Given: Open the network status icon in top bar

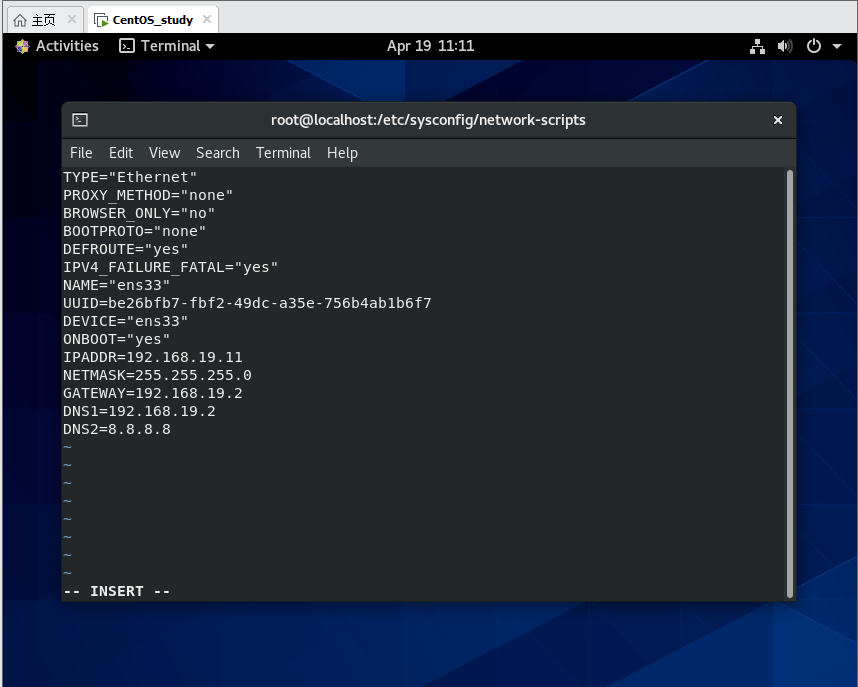Looking at the screenshot, I should click(x=757, y=46).
